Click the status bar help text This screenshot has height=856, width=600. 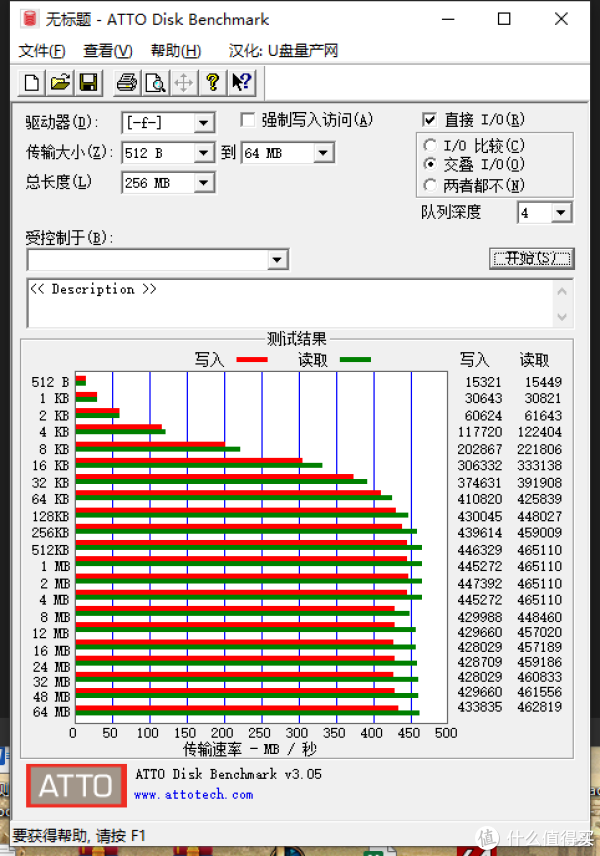[x=79, y=836]
